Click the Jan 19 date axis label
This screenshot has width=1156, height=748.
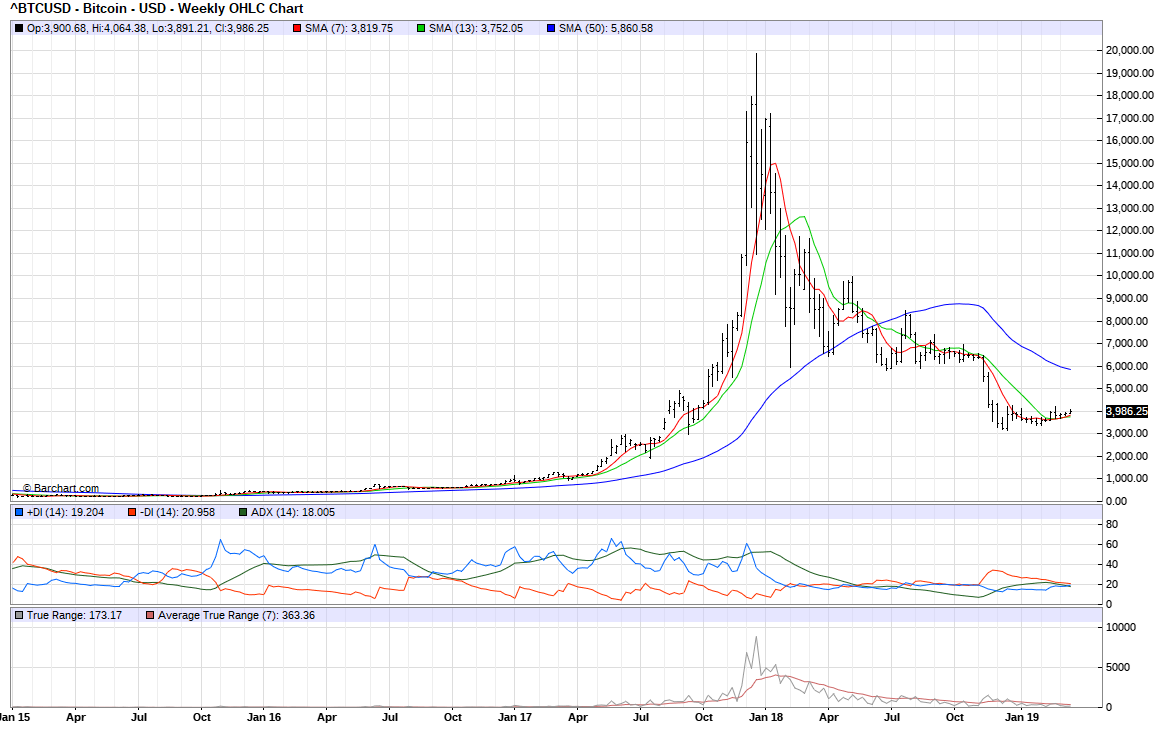pos(1019,717)
